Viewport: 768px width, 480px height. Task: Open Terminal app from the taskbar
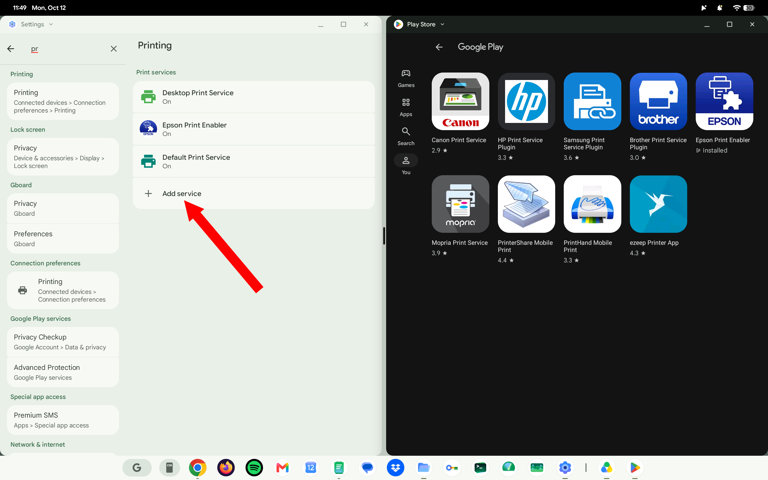tap(480, 468)
